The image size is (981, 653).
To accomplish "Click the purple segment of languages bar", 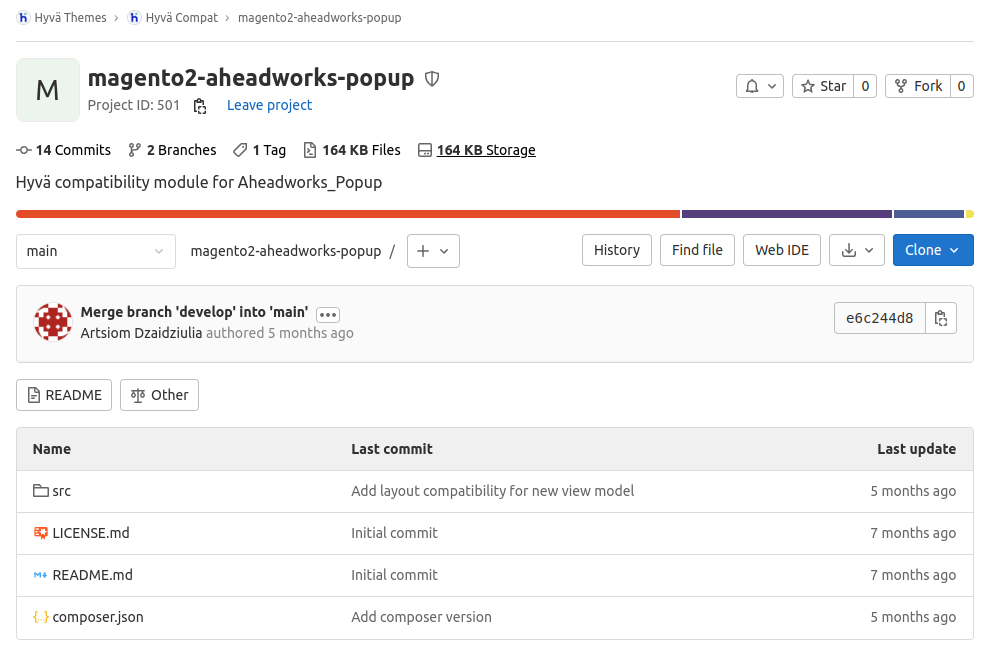I will (x=786, y=215).
